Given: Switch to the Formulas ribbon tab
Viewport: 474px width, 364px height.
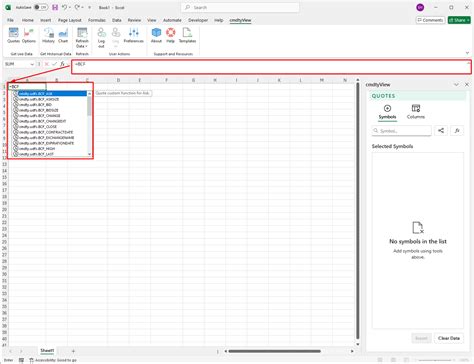Looking at the screenshot, I should coord(97,20).
